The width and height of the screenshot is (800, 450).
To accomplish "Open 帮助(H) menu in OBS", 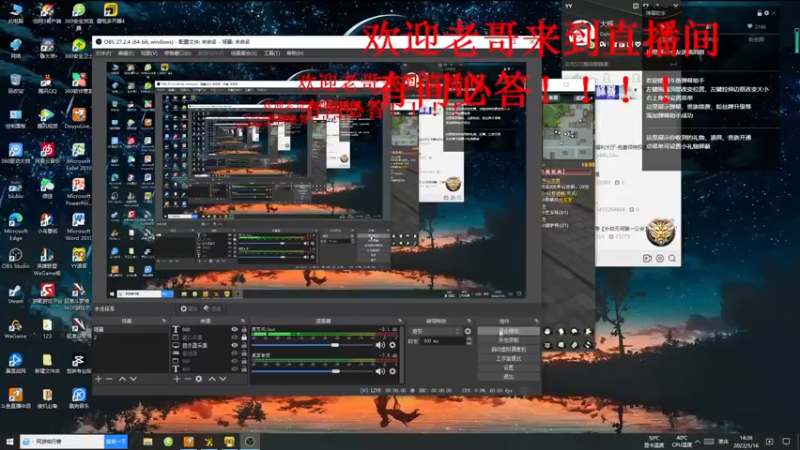I will pos(295,53).
